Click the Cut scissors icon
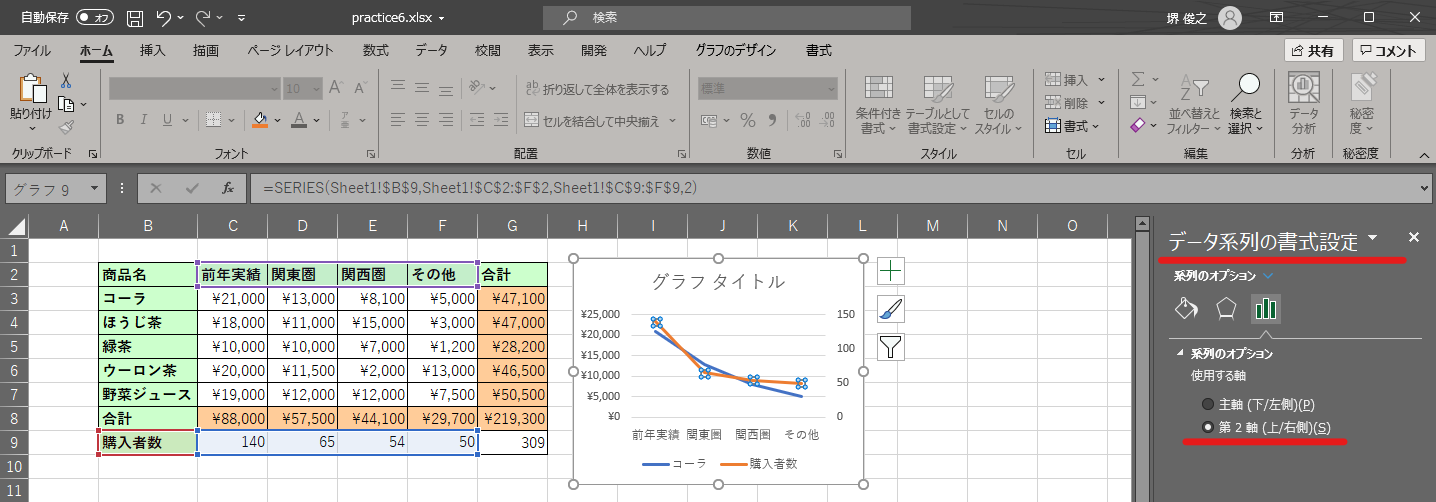The height and width of the screenshot is (502, 1436). click(66, 81)
